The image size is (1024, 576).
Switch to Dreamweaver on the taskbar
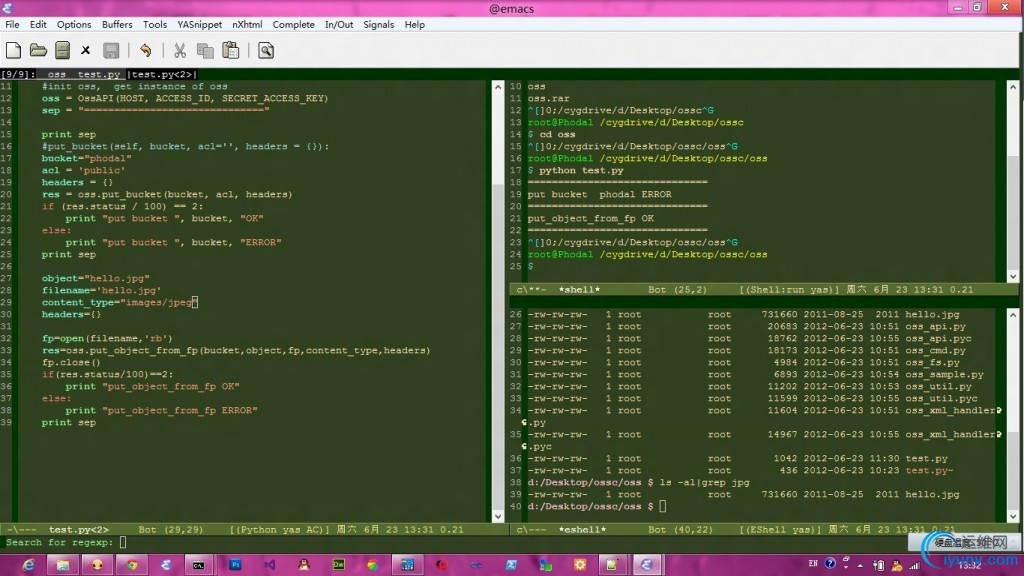coord(338,565)
